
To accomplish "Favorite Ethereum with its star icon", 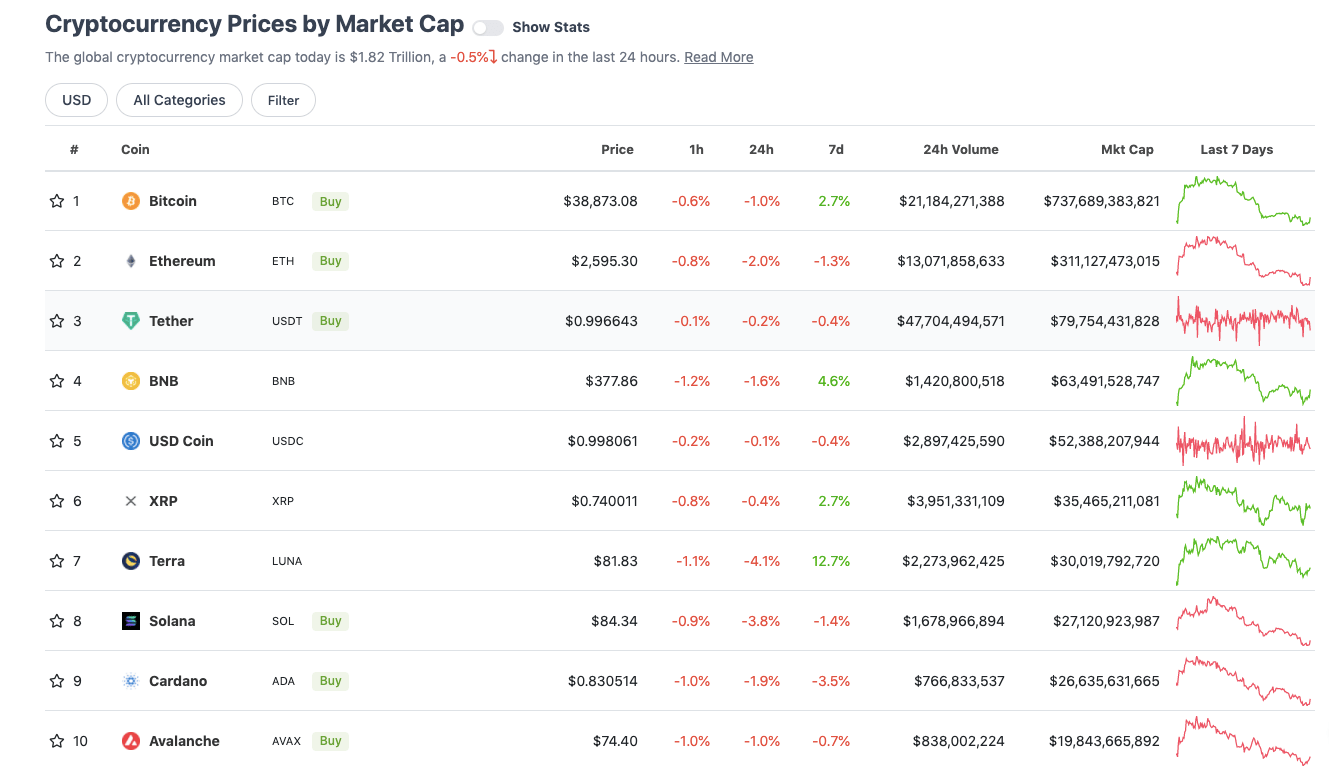I will (x=57, y=261).
